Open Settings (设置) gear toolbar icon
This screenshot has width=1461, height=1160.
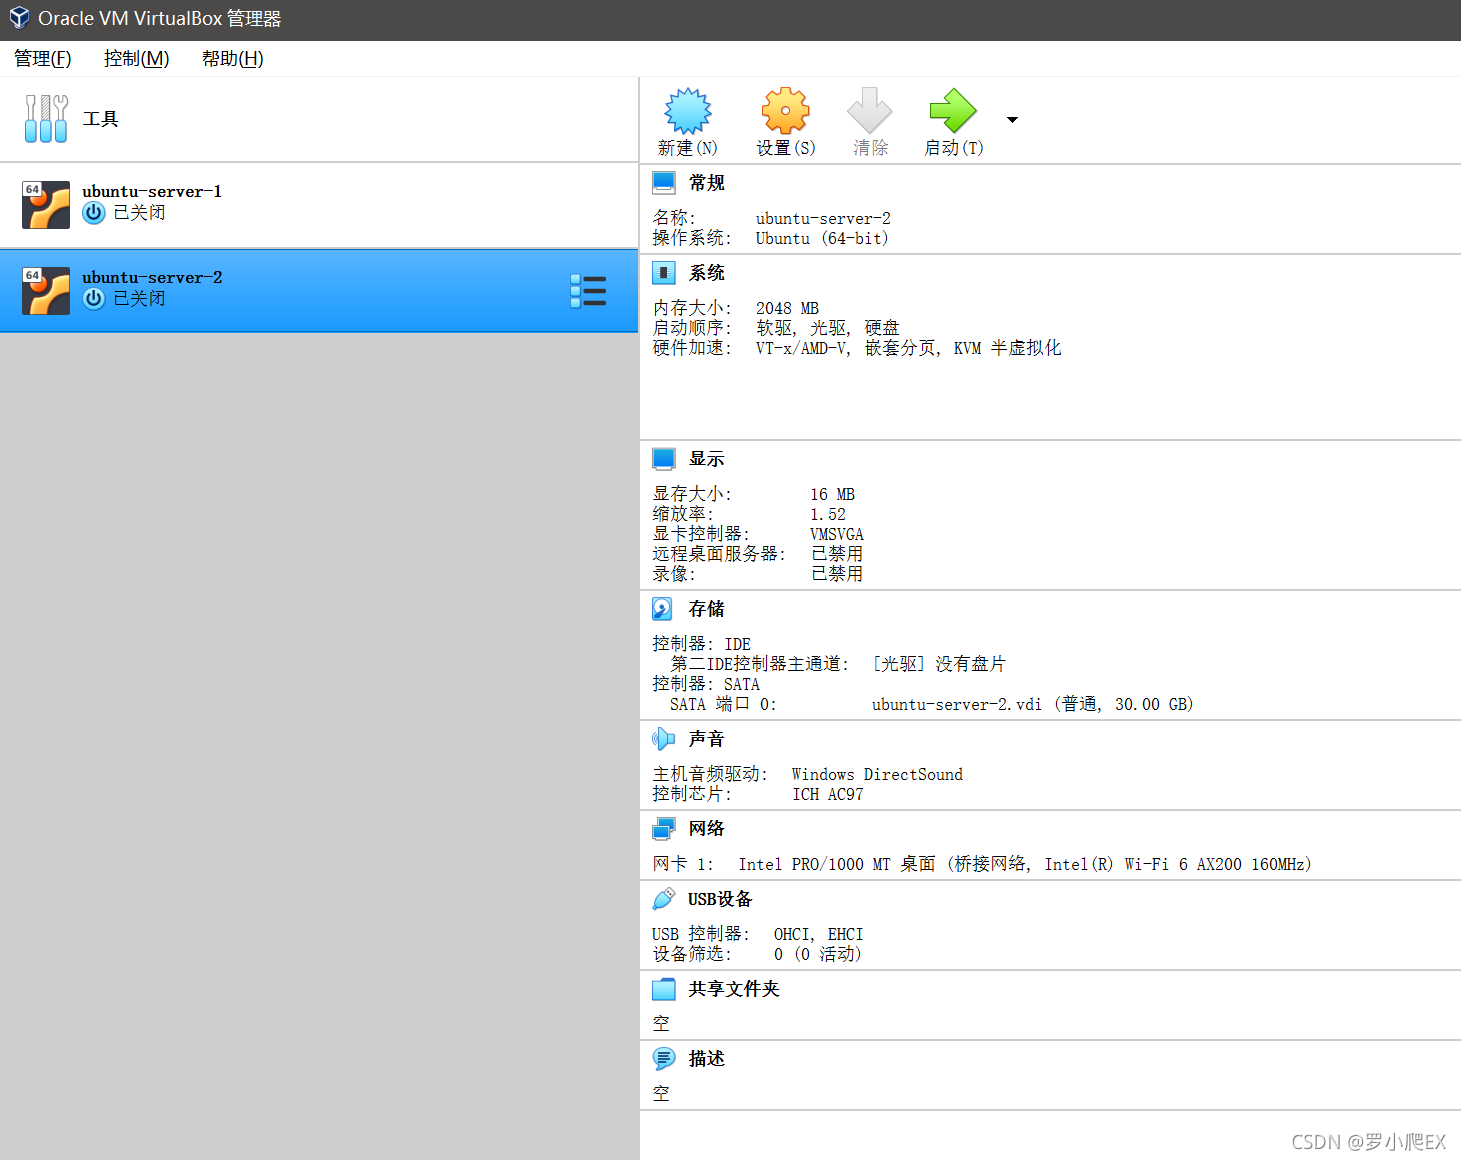click(785, 110)
